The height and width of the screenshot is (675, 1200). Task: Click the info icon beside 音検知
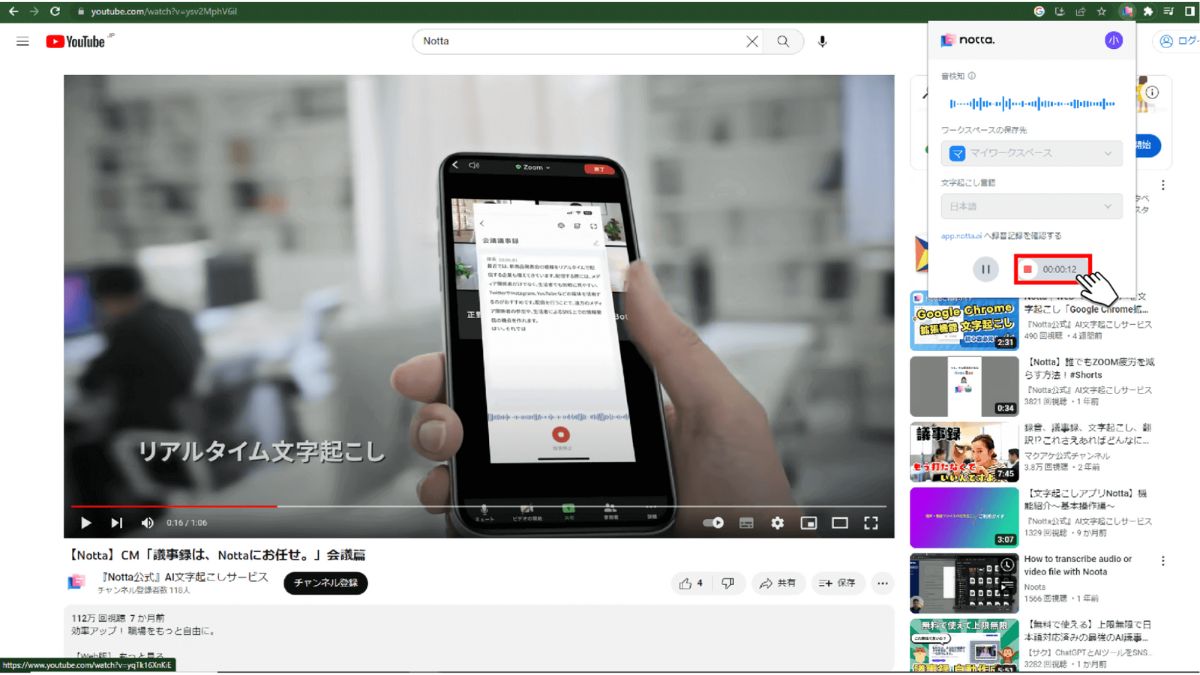972,75
